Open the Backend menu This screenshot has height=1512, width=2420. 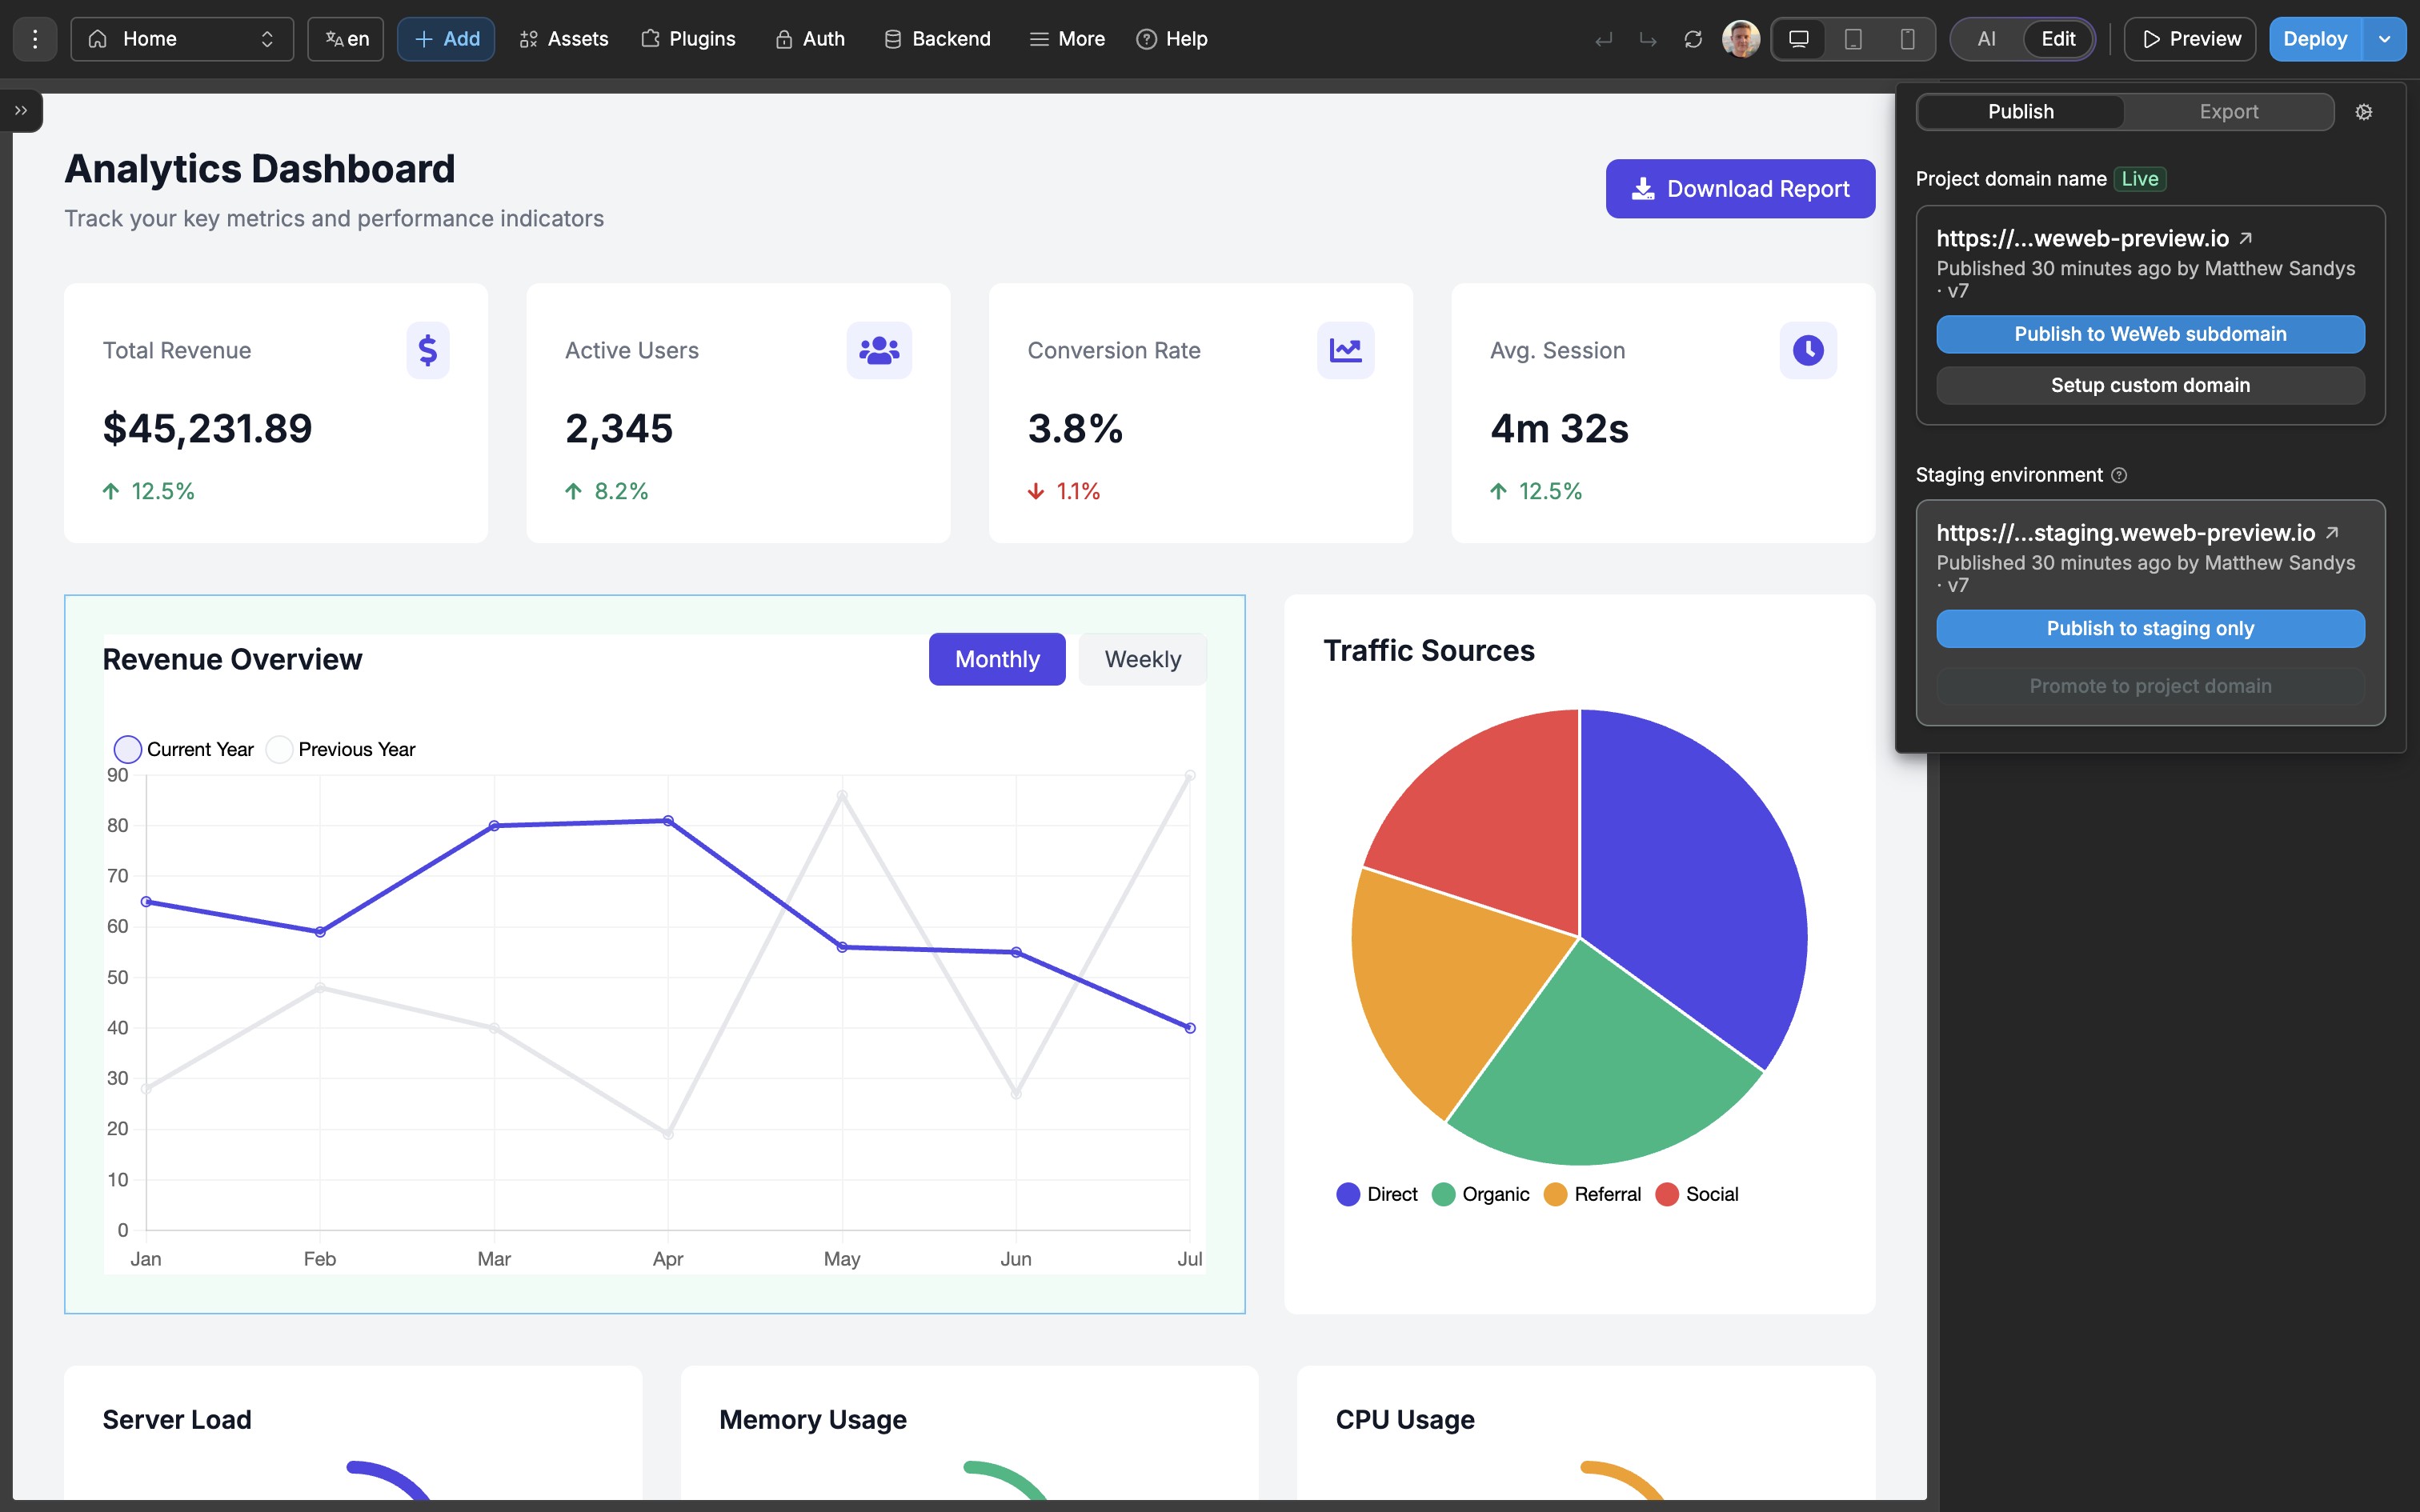(x=937, y=39)
